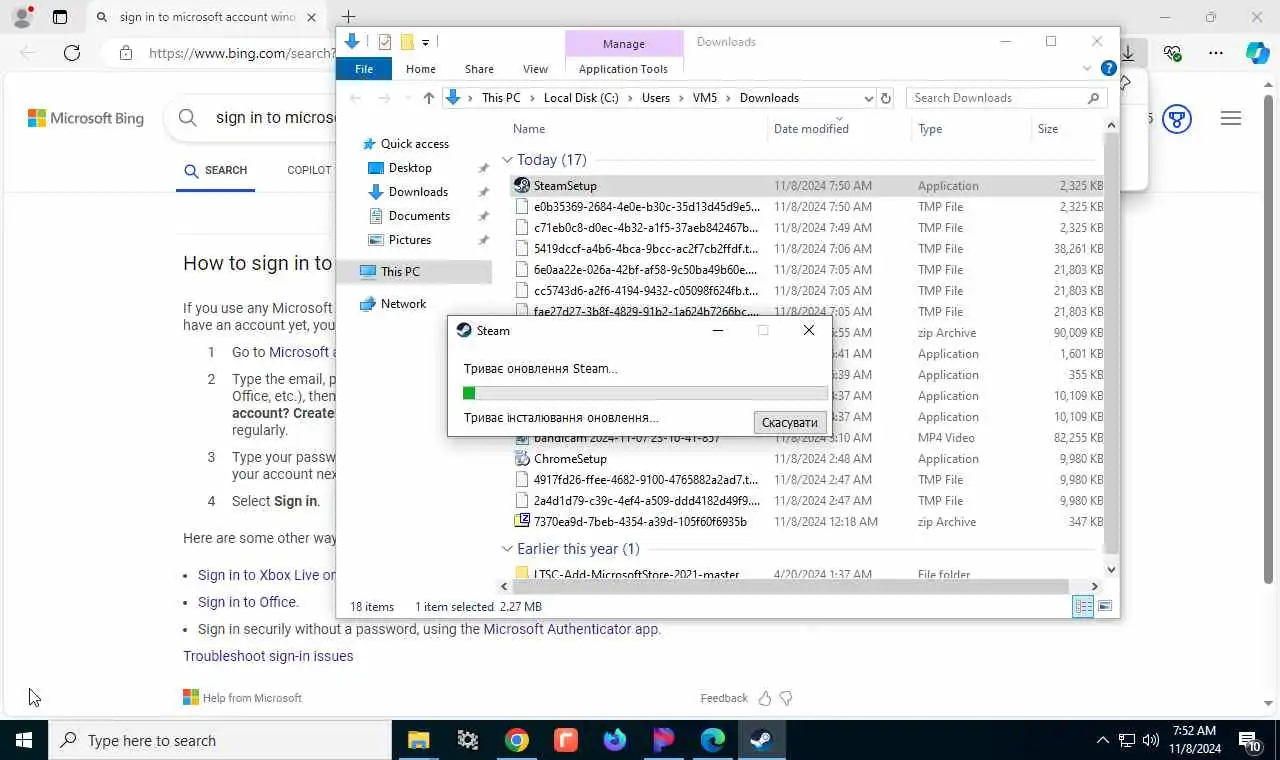This screenshot has height=760, width=1280.
Task: Switch to the Home ribbon tab
Action: 421,69
